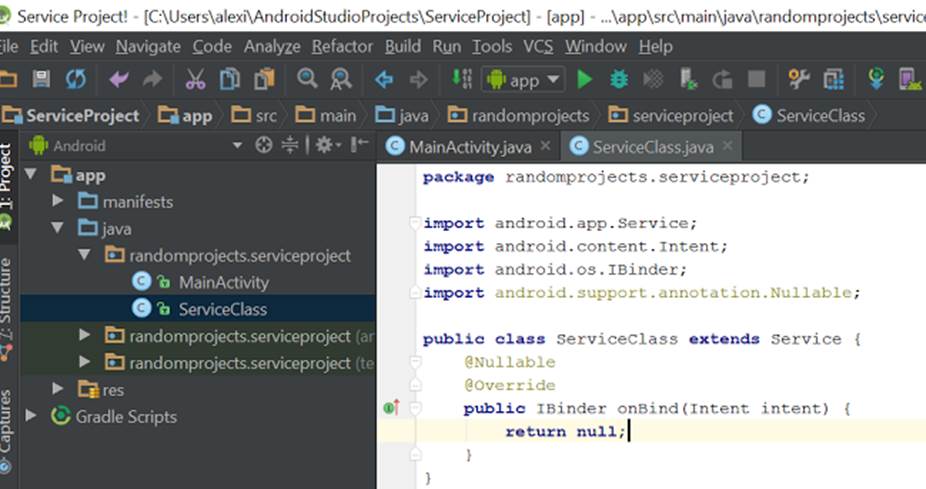Click the Debug app bug icon

[619, 79]
